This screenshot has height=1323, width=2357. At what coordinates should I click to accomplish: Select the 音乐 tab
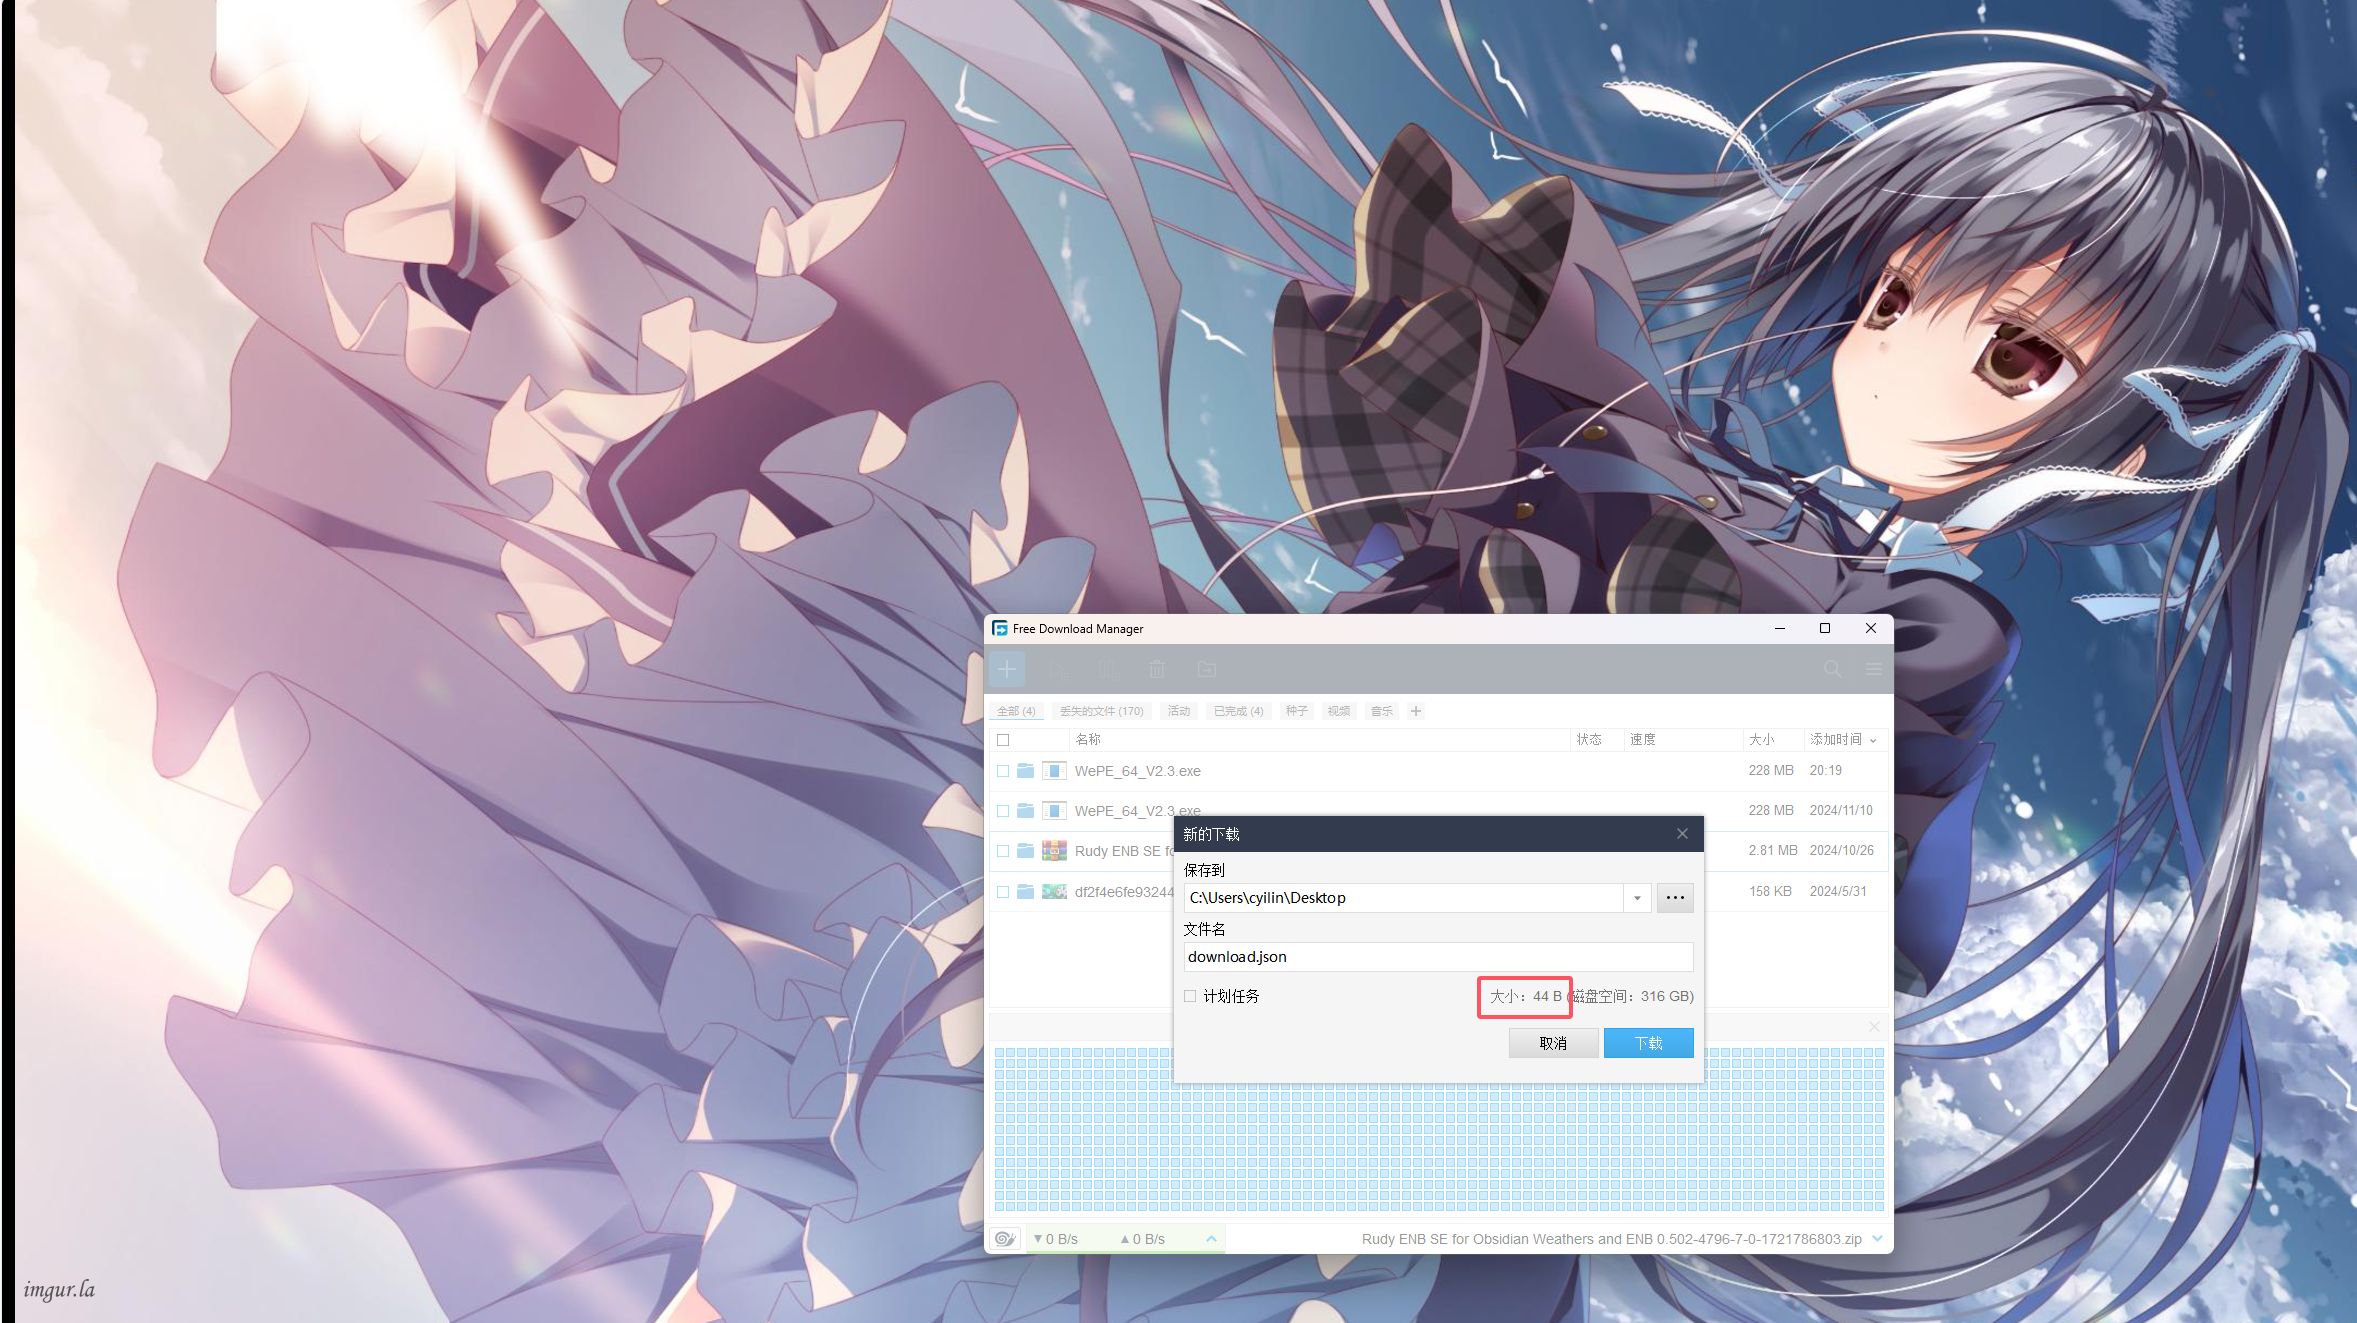point(1382,711)
